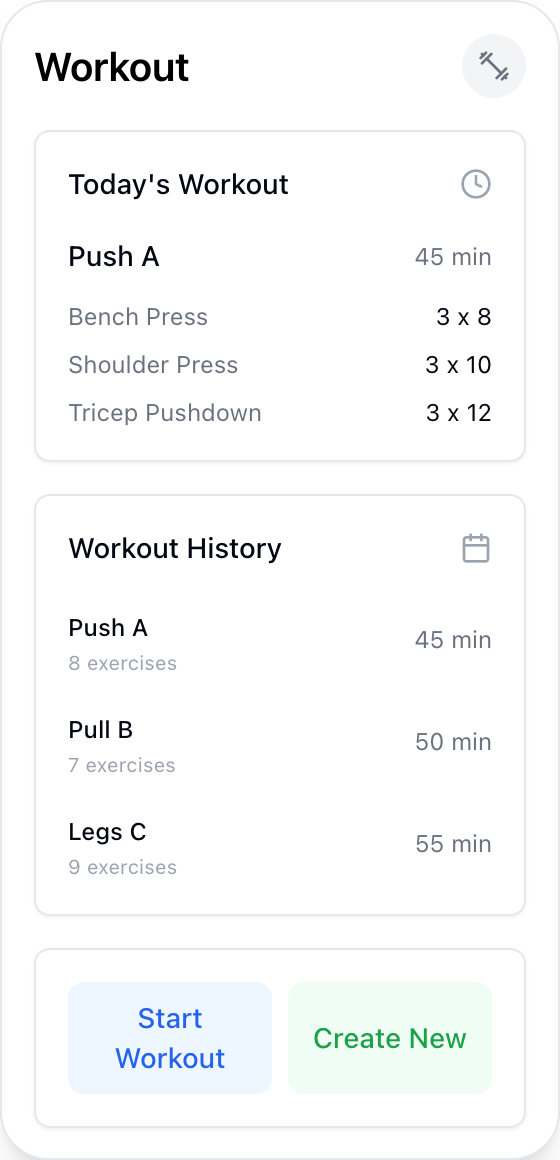Screen dimensions: 560x1160
Task: Click the 50 min duration for Pull B
Action: [453, 742]
